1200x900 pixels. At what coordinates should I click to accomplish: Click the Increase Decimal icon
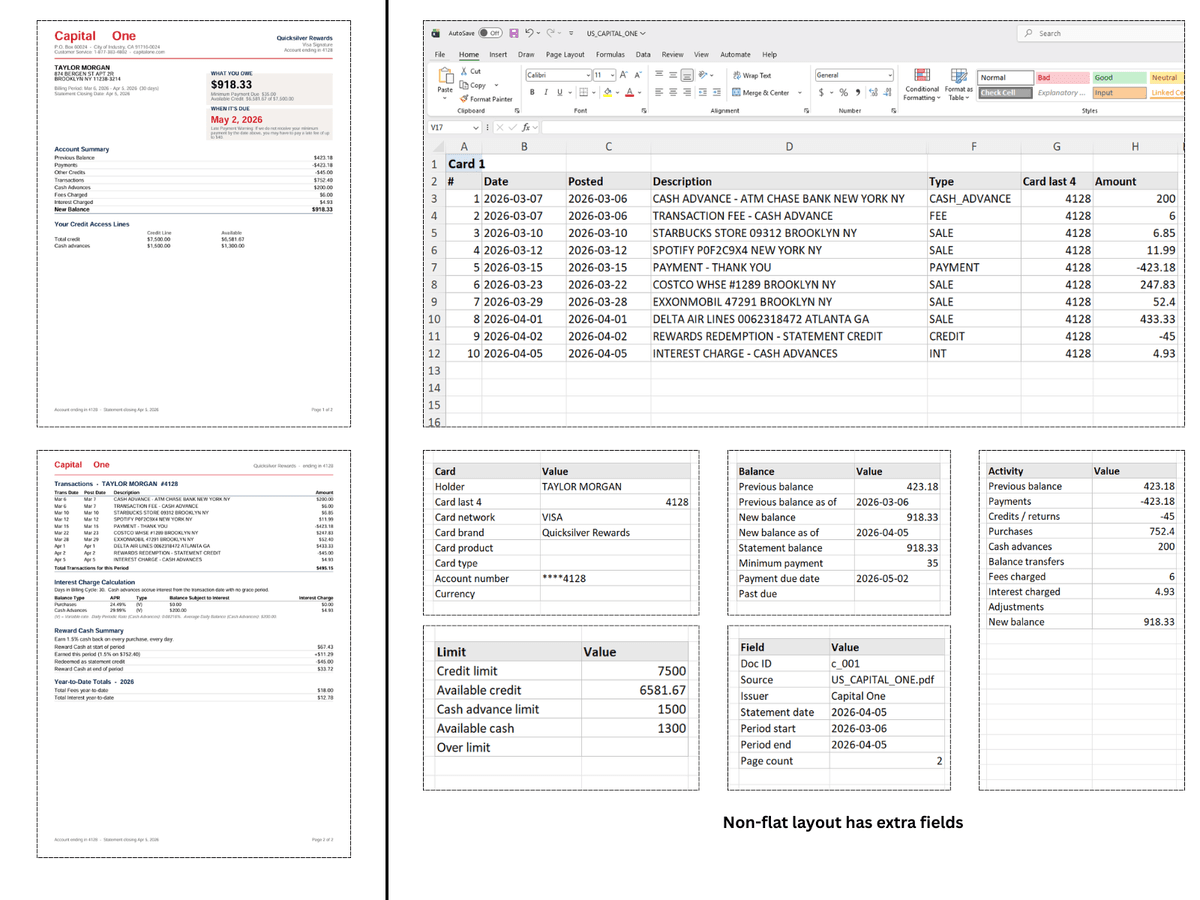coord(873,92)
